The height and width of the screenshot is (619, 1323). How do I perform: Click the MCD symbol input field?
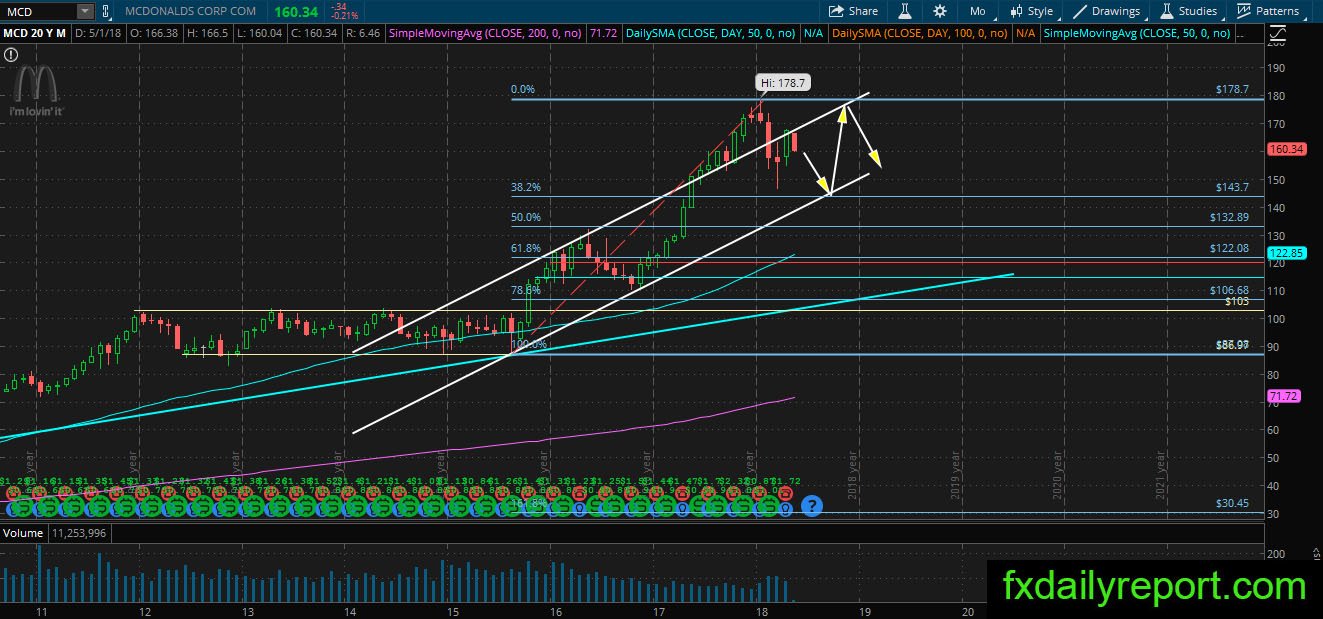[x=40, y=11]
